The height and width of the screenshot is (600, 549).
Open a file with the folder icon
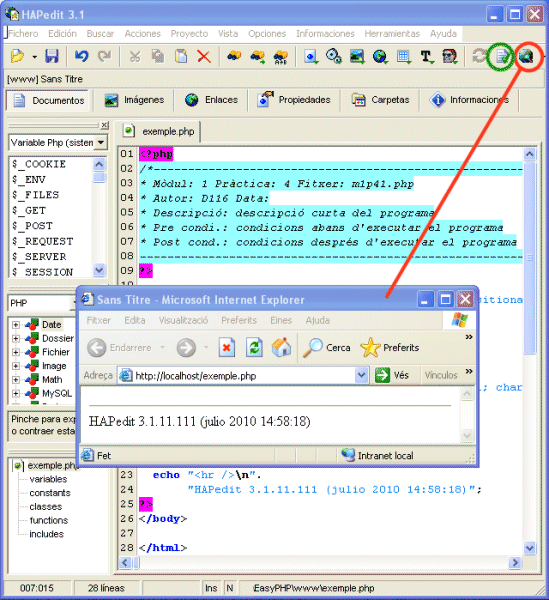coord(17,56)
